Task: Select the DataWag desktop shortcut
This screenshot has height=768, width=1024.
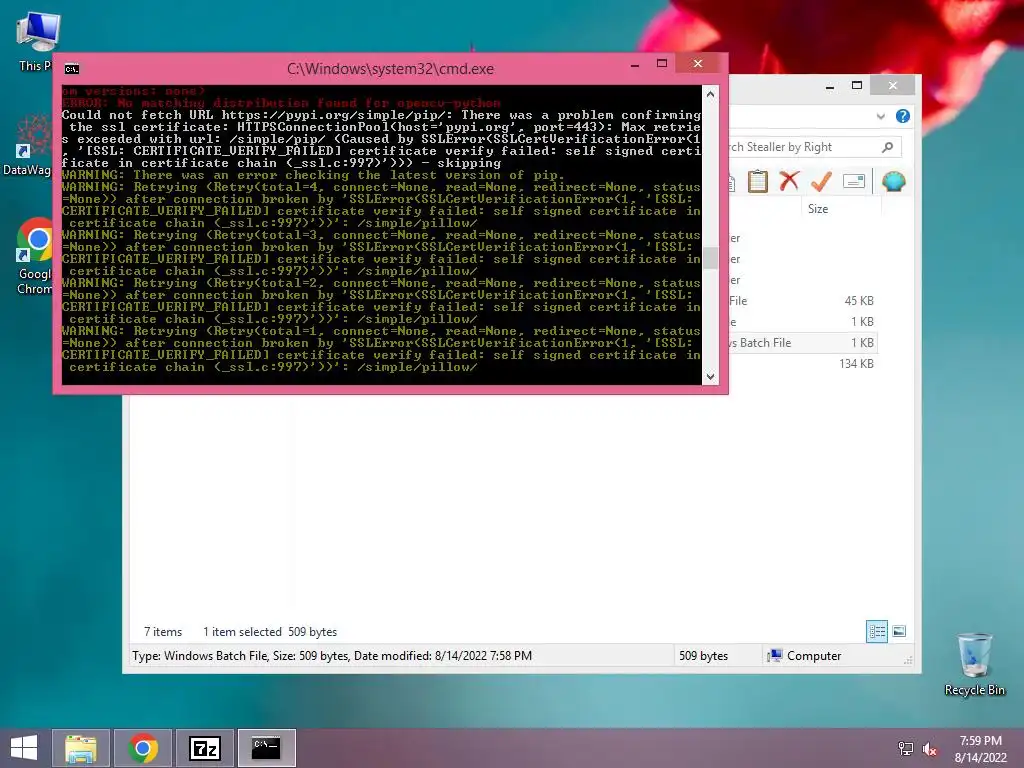Action: (x=27, y=145)
